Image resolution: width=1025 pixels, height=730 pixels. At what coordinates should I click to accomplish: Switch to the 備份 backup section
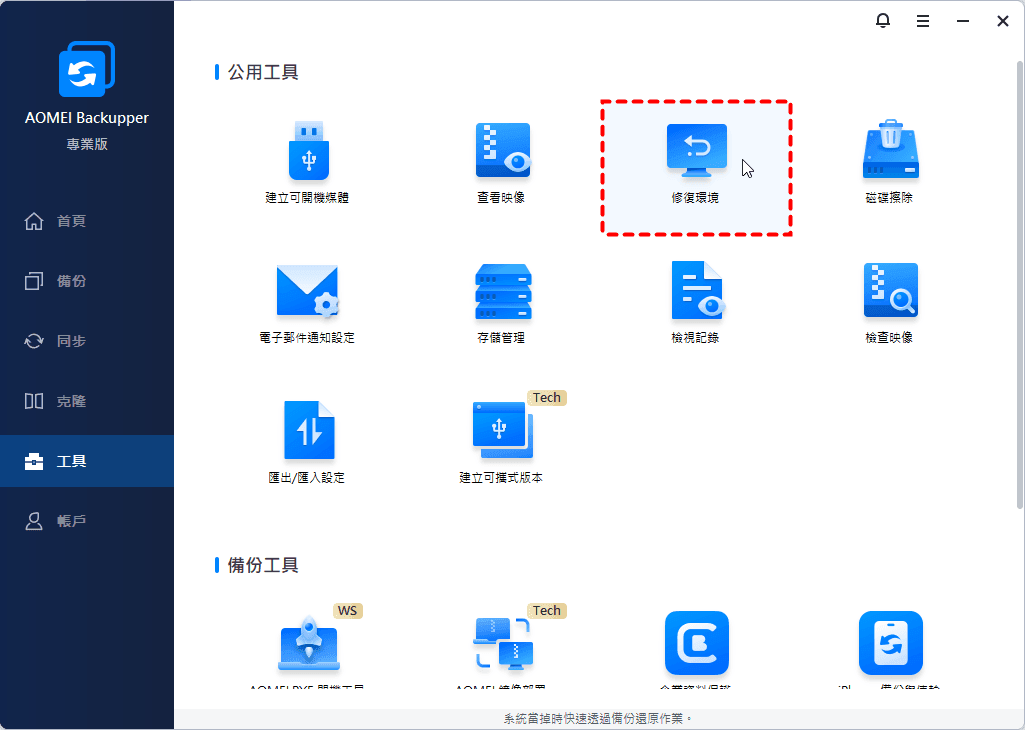[70, 281]
